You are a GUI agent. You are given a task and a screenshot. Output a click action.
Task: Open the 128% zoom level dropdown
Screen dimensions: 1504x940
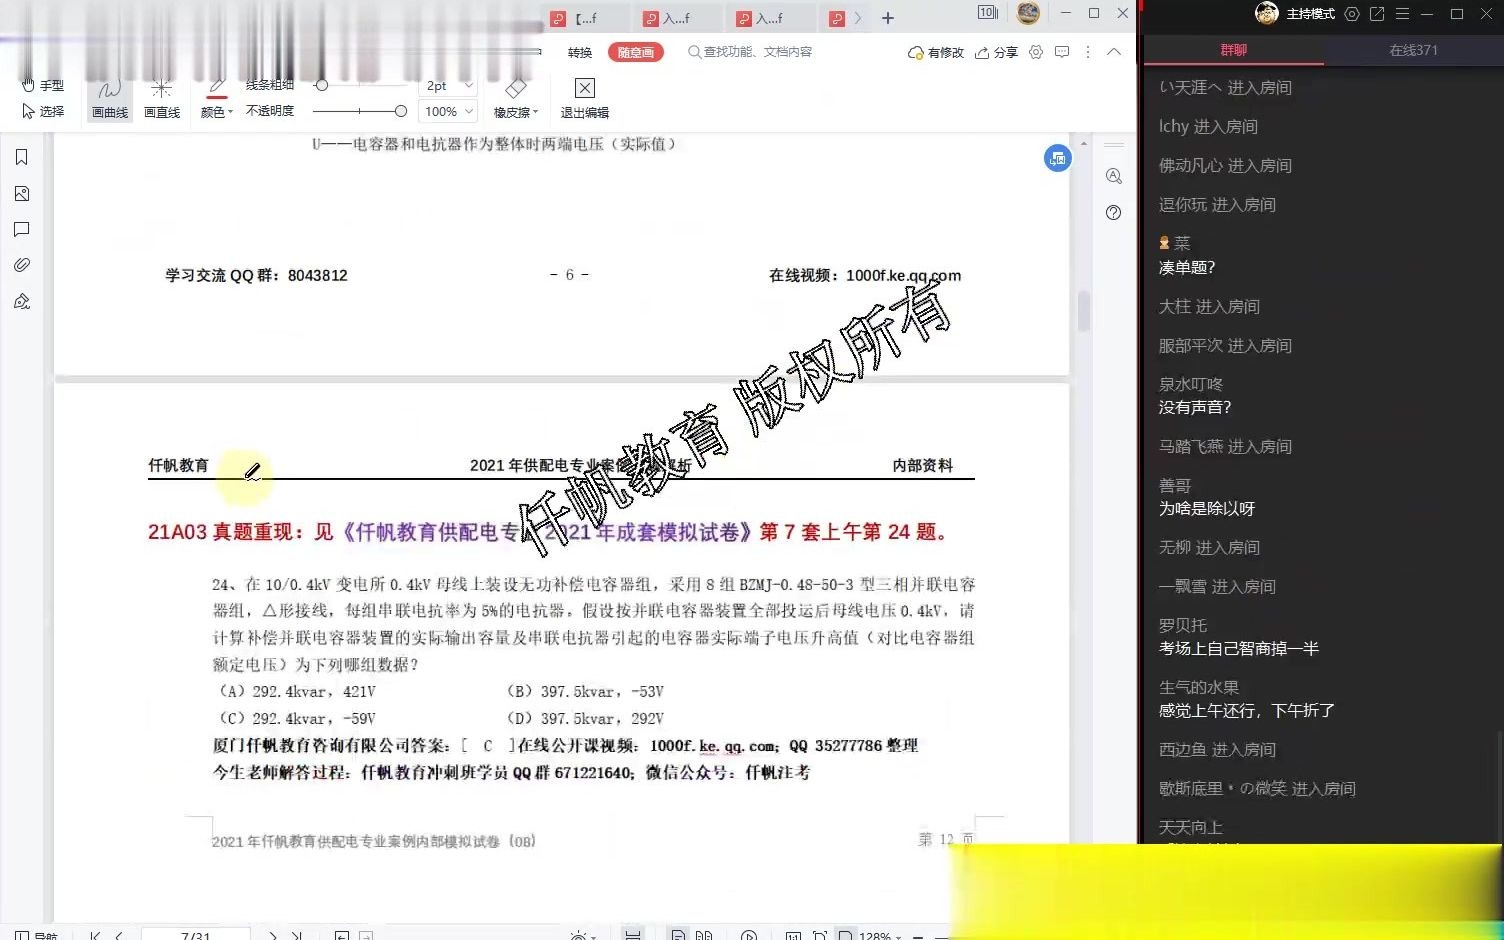[x=880, y=936]
